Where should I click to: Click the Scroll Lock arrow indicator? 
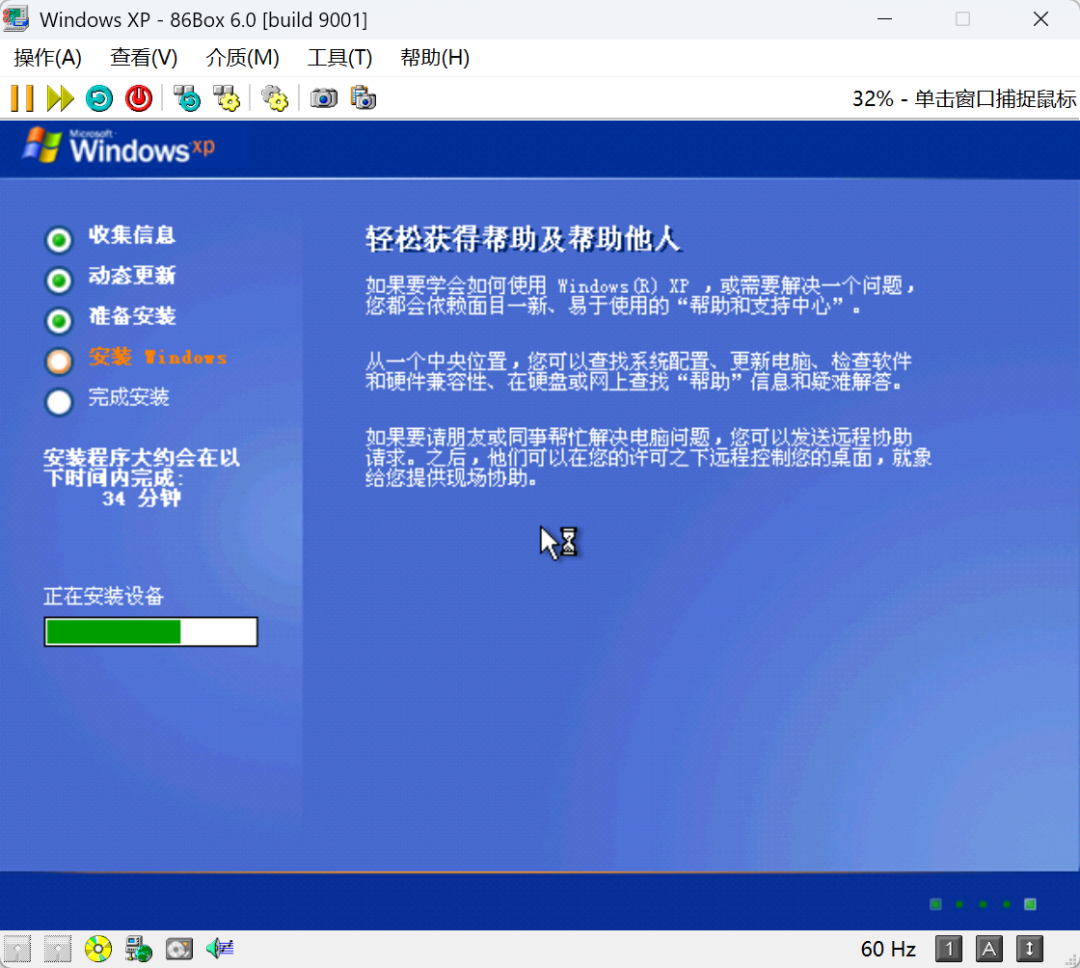(1030, 949)
